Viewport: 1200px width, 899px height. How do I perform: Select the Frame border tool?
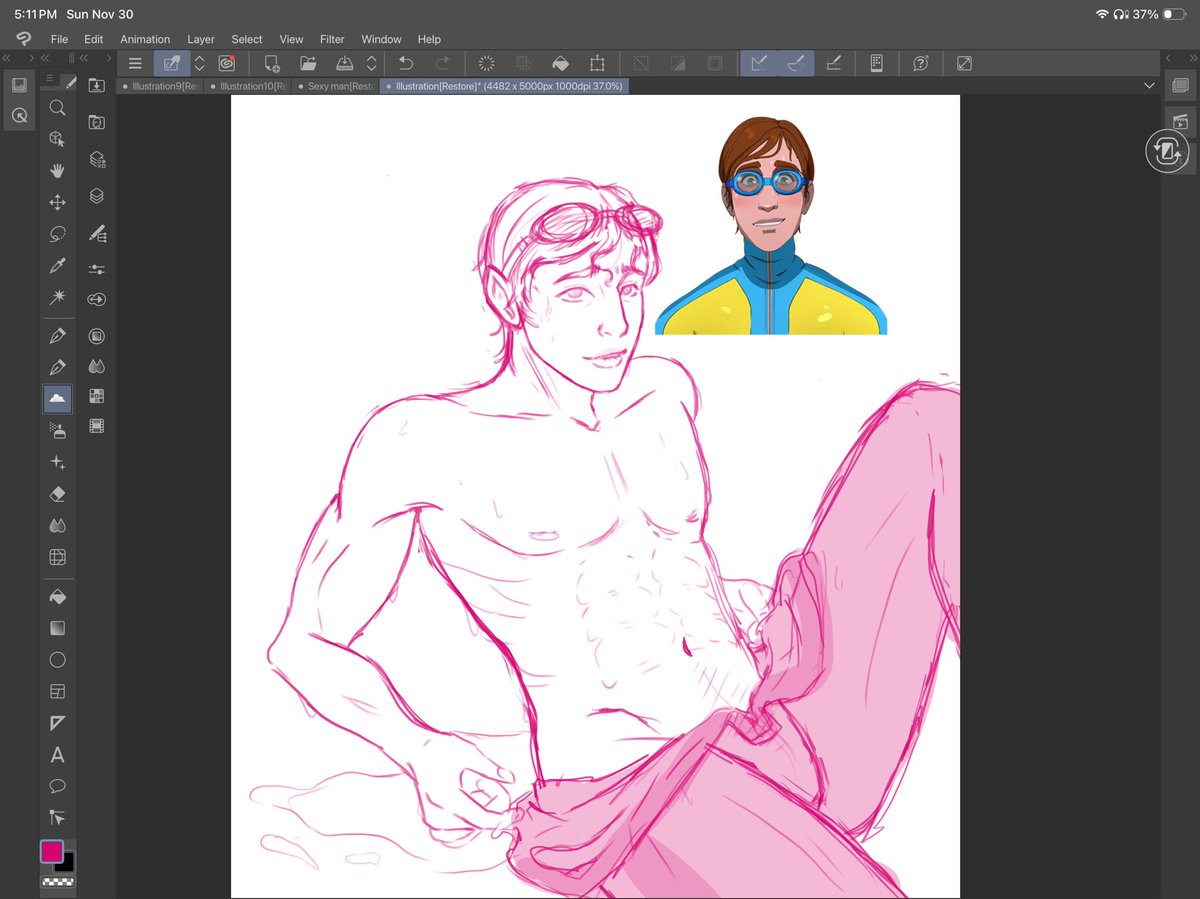[x=57, y=691]
